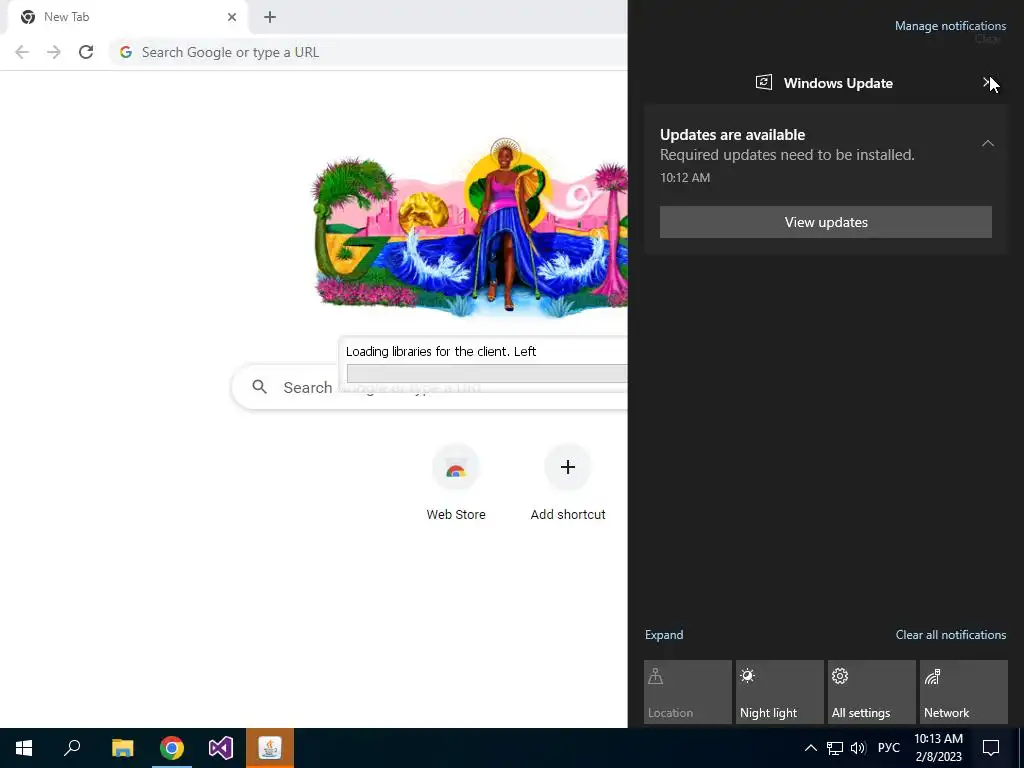Go back using Chrome's back arrow
Image resolution: width=1024 pixels, height=768 pixels.
pos(22,52)
